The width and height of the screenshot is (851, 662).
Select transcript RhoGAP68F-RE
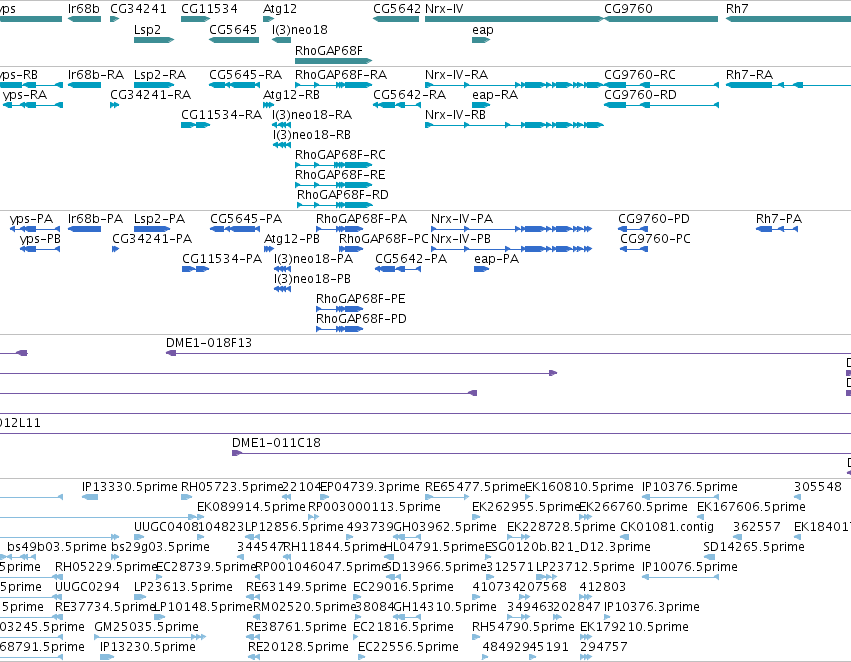coord(340,175)
